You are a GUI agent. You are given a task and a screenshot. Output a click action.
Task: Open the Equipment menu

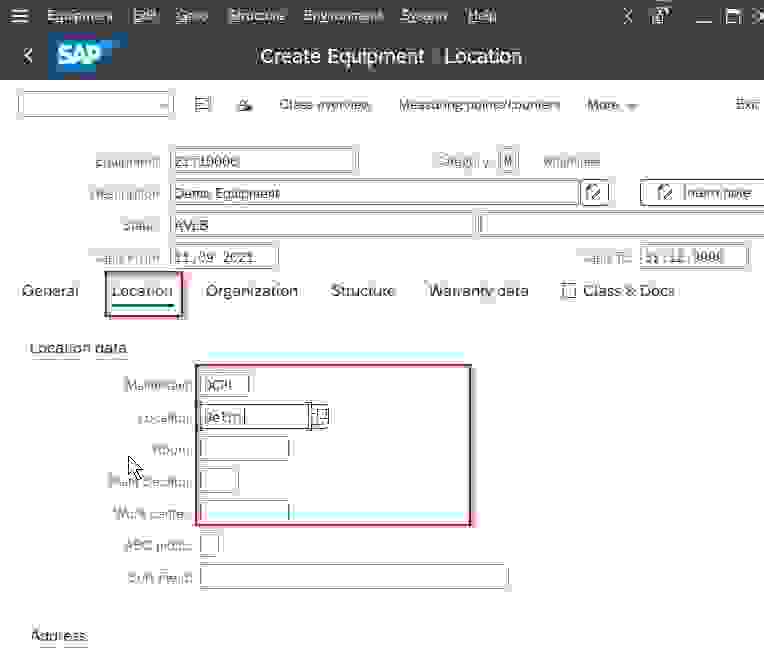click(79, 17)
